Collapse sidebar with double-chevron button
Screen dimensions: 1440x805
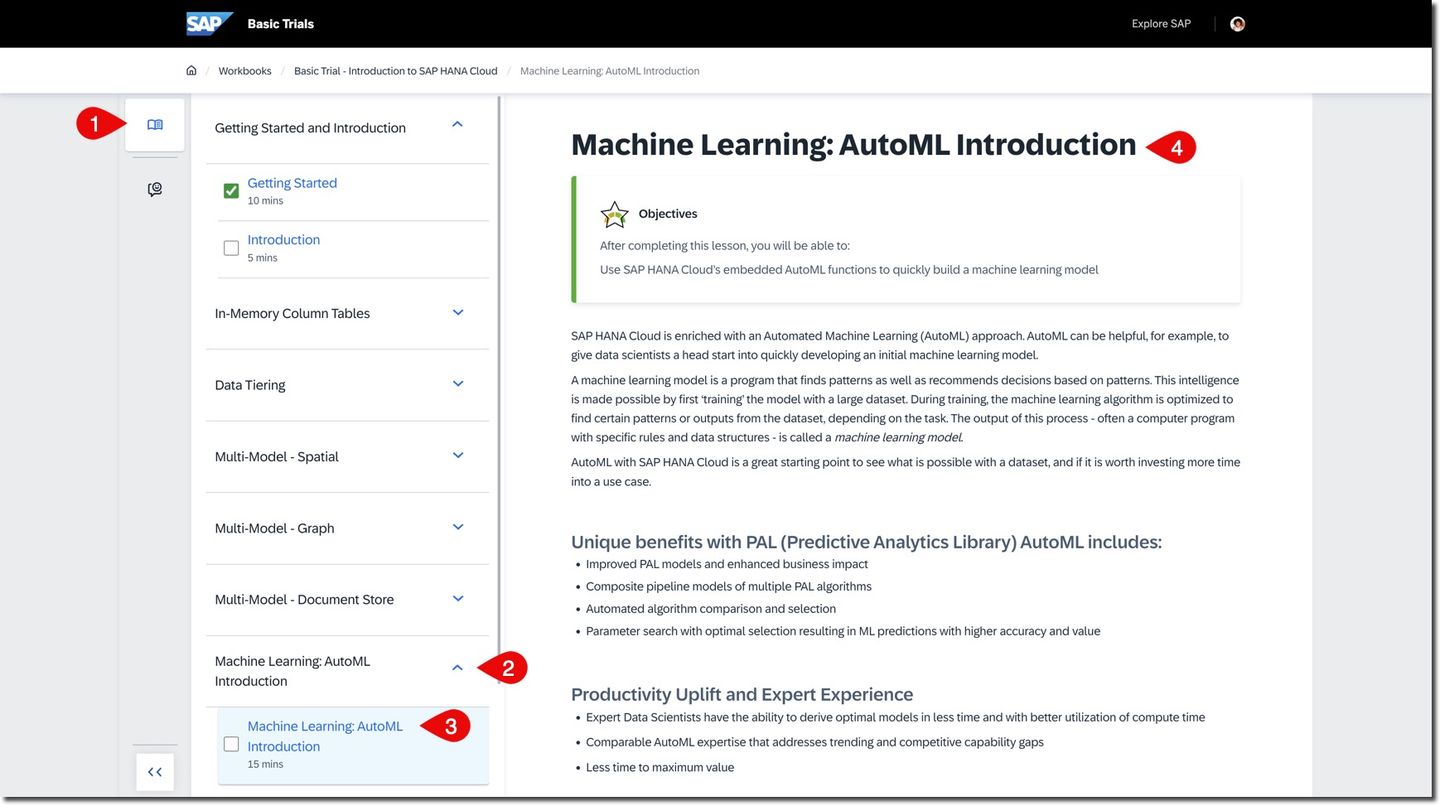click(155, 772)
